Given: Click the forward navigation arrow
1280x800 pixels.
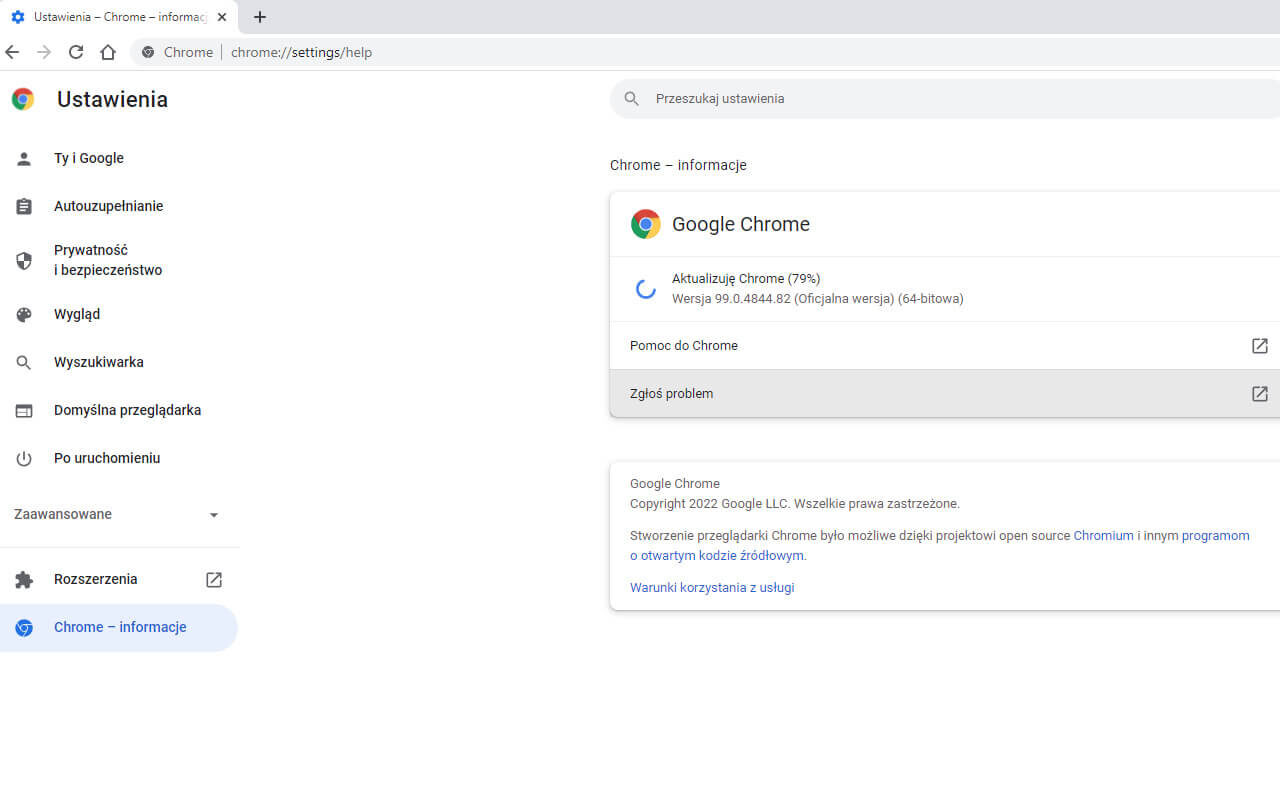Looking at the screenshot, I should [44, 52].
